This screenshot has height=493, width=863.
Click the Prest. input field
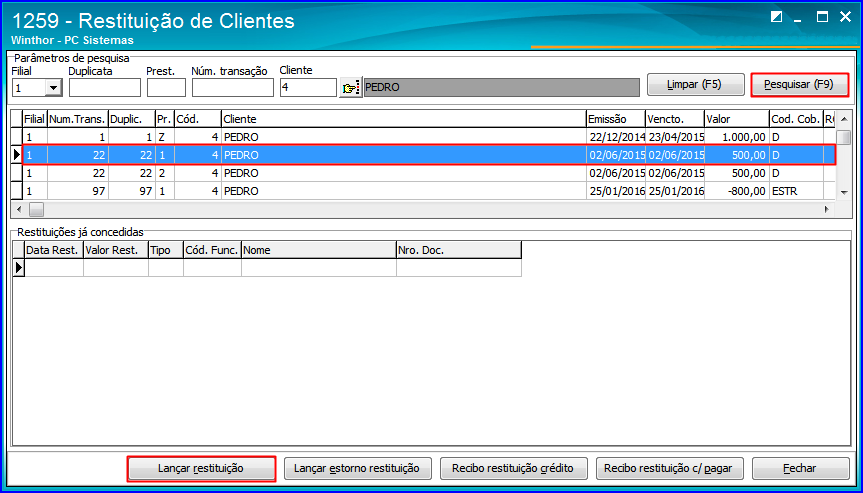(x=166, y=87)
